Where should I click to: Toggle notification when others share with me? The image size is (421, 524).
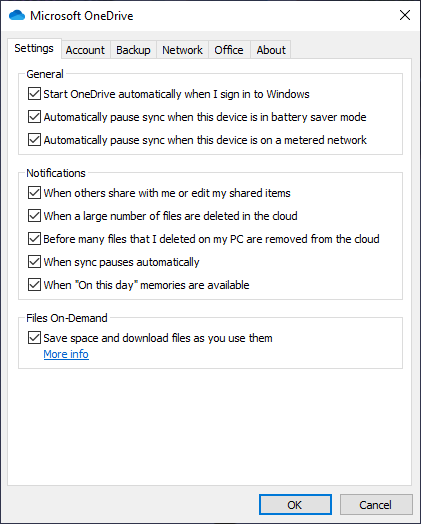34,193
